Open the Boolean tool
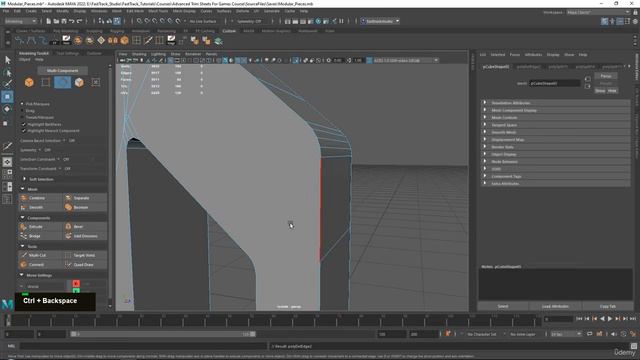The height and width of the screenshot is (360, 640). click(x=85, y=207)
